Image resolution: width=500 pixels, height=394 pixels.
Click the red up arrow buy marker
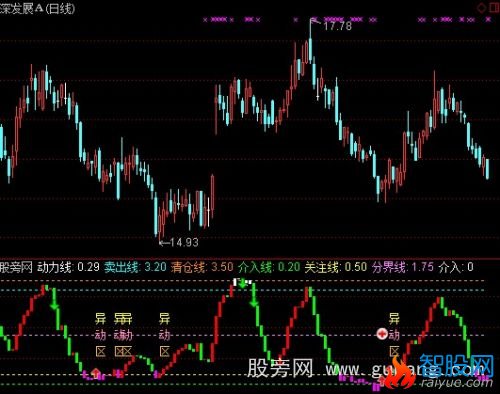tap(96, 373)
